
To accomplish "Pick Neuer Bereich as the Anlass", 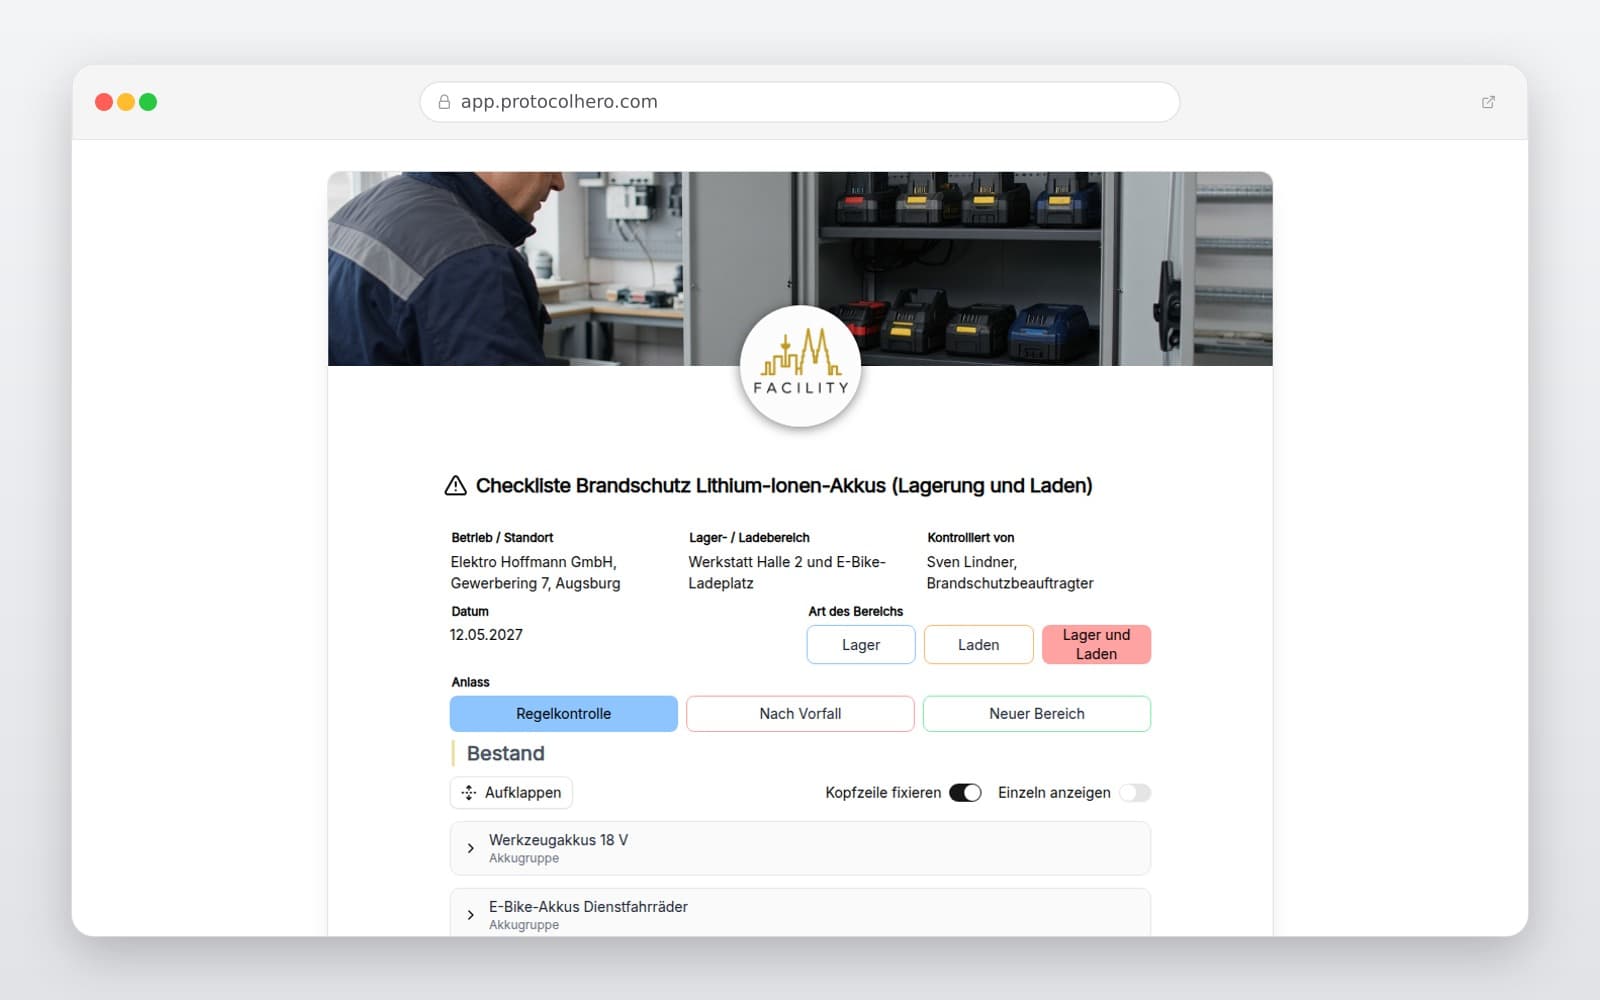I will pos(1037,714).
